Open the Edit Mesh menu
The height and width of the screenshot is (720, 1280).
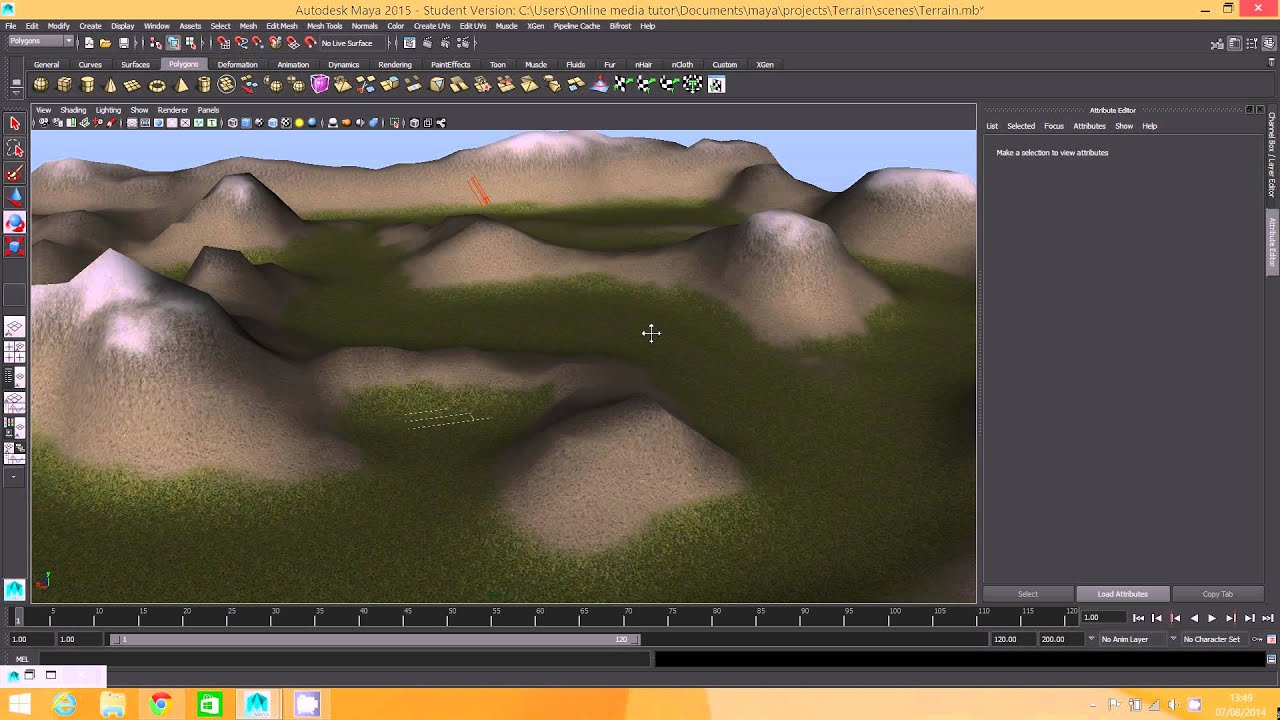pos(282,26)
